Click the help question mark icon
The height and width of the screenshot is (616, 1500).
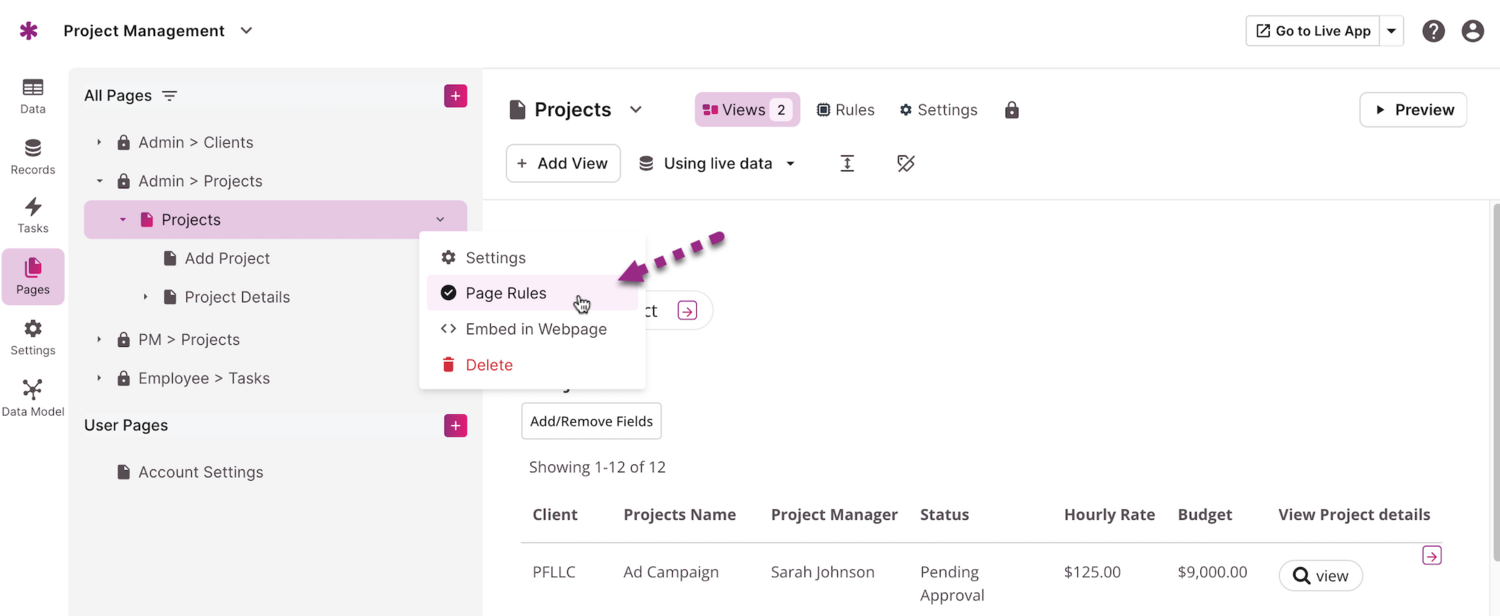(1433, 31)
